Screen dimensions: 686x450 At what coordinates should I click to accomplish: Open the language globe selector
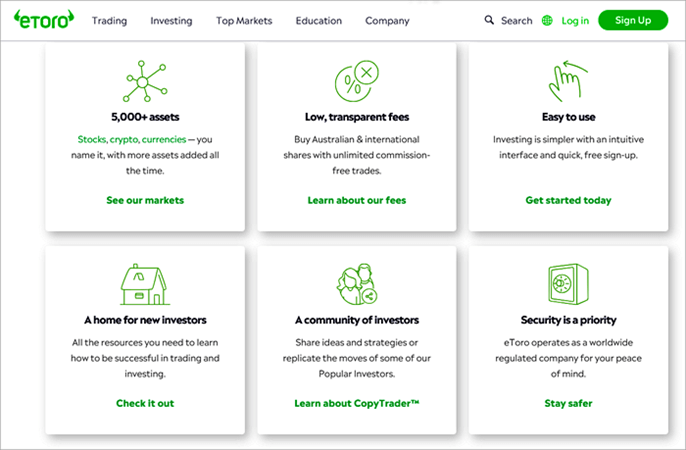(x=547, y=20)
